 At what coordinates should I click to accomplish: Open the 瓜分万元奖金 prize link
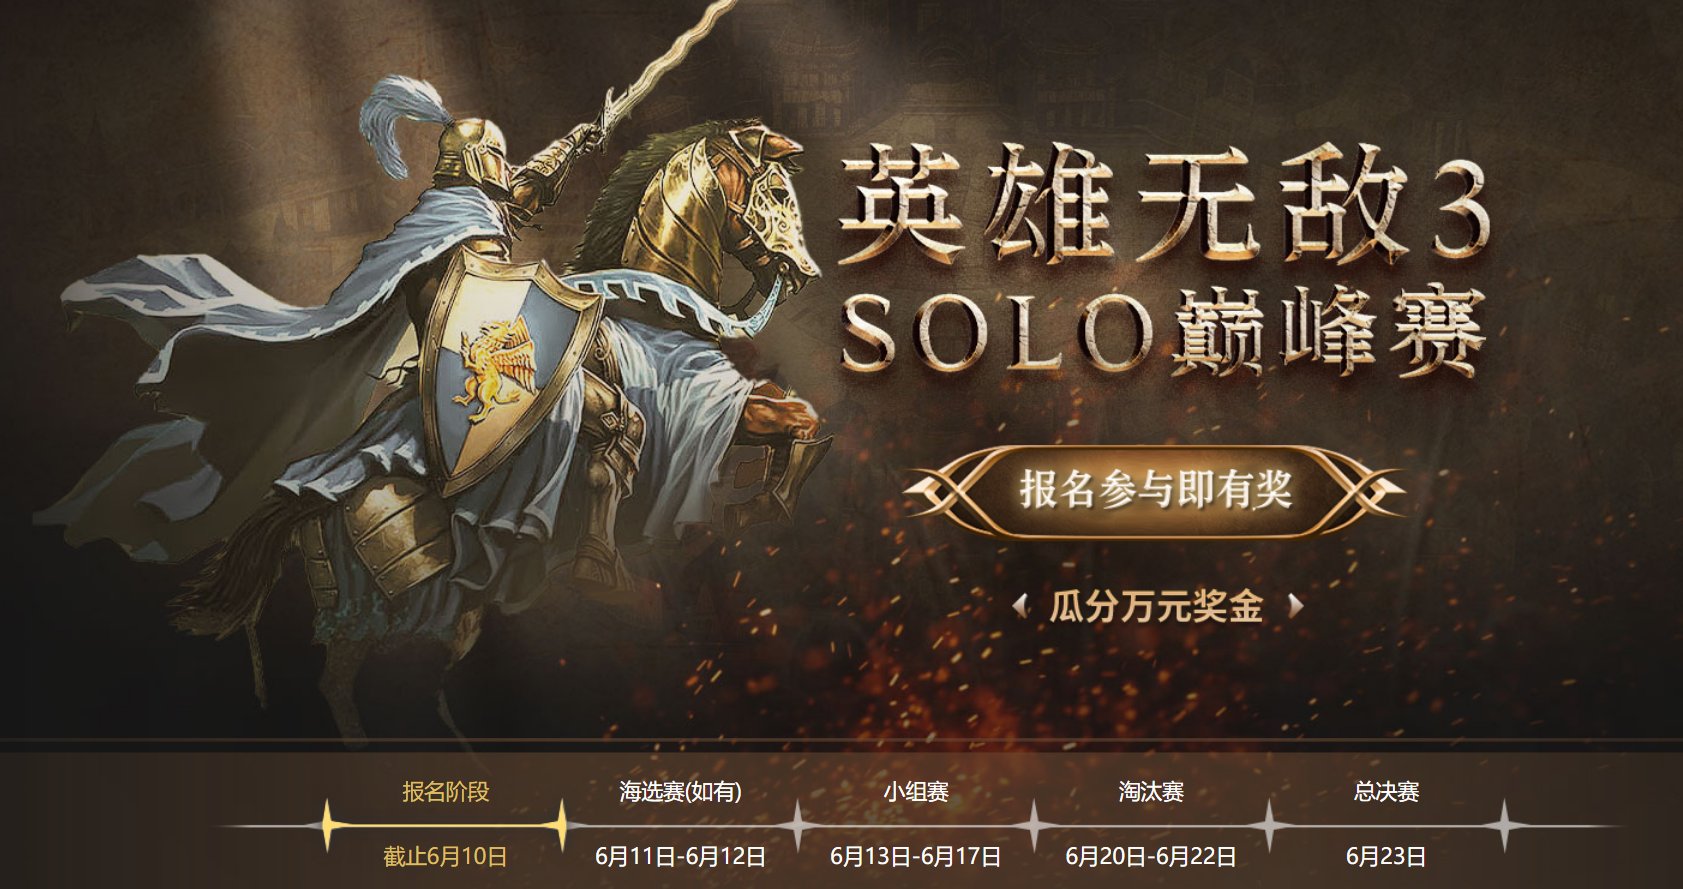point(1156,606)
